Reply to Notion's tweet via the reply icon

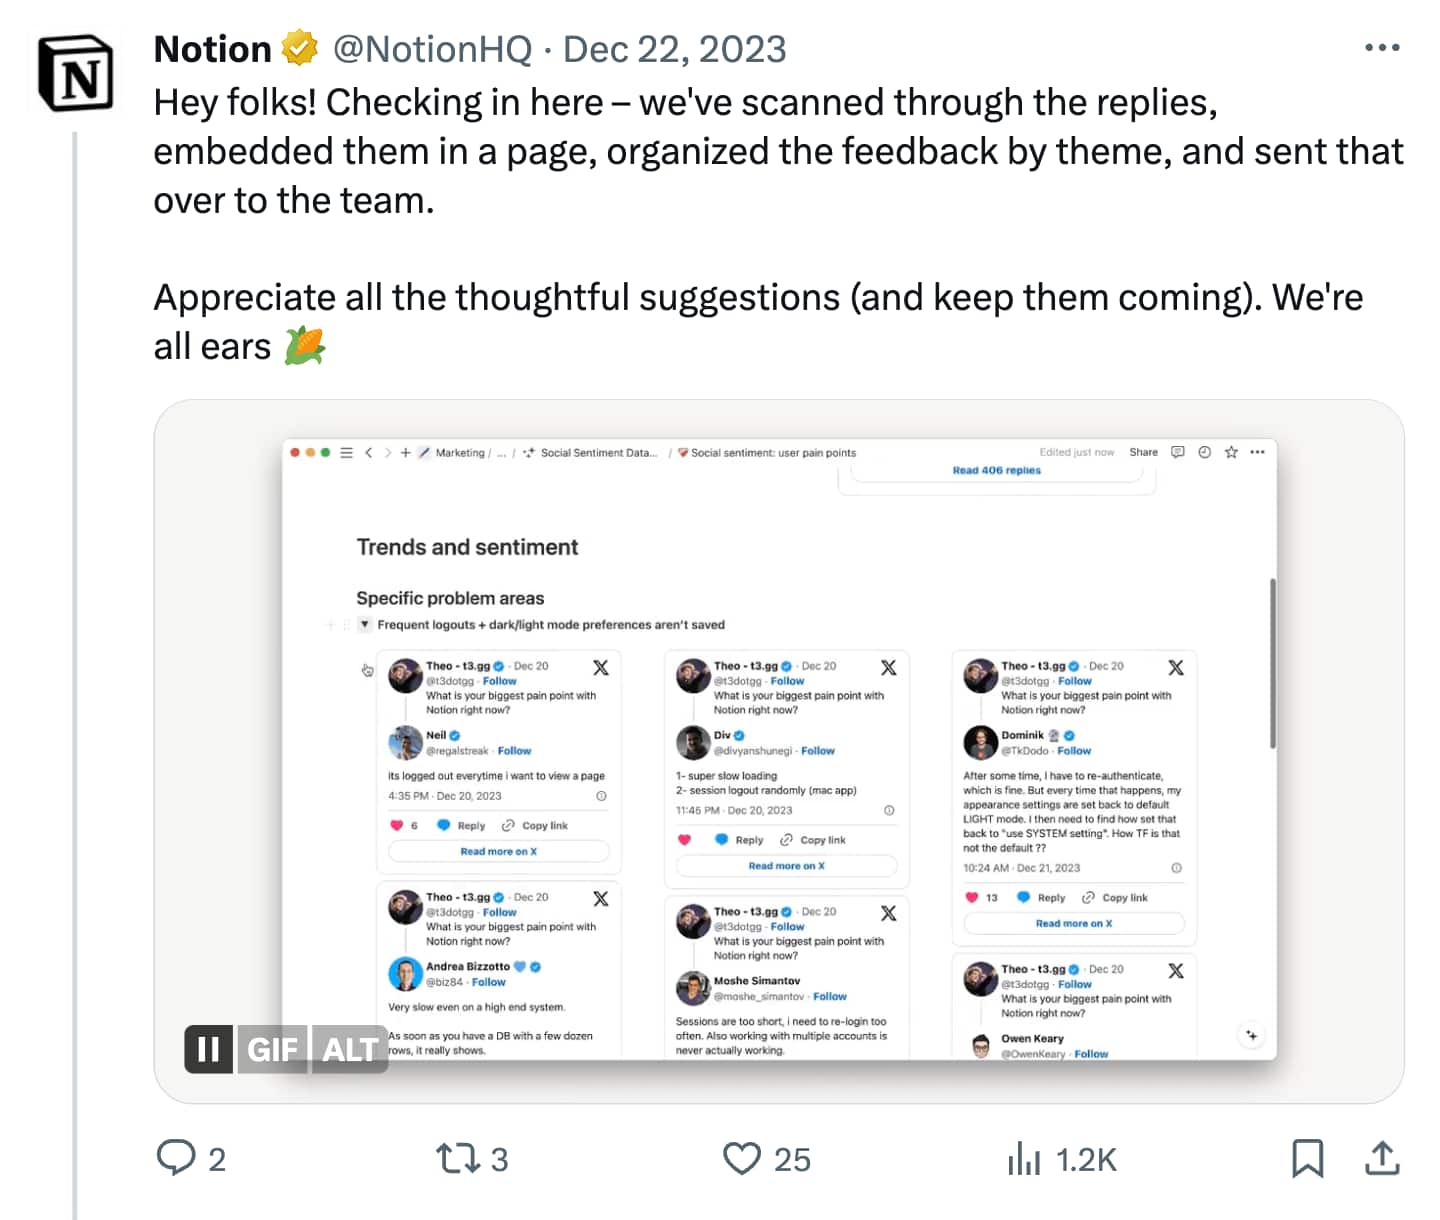pyautogui.click(x=178, y=1159)
